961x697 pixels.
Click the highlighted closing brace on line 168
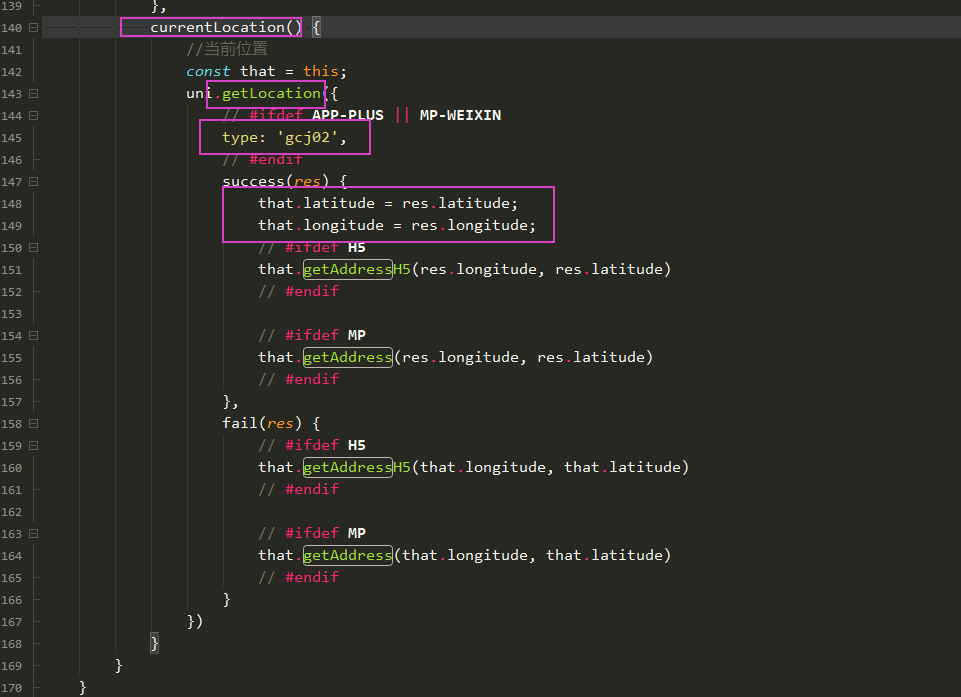[154, 643]
